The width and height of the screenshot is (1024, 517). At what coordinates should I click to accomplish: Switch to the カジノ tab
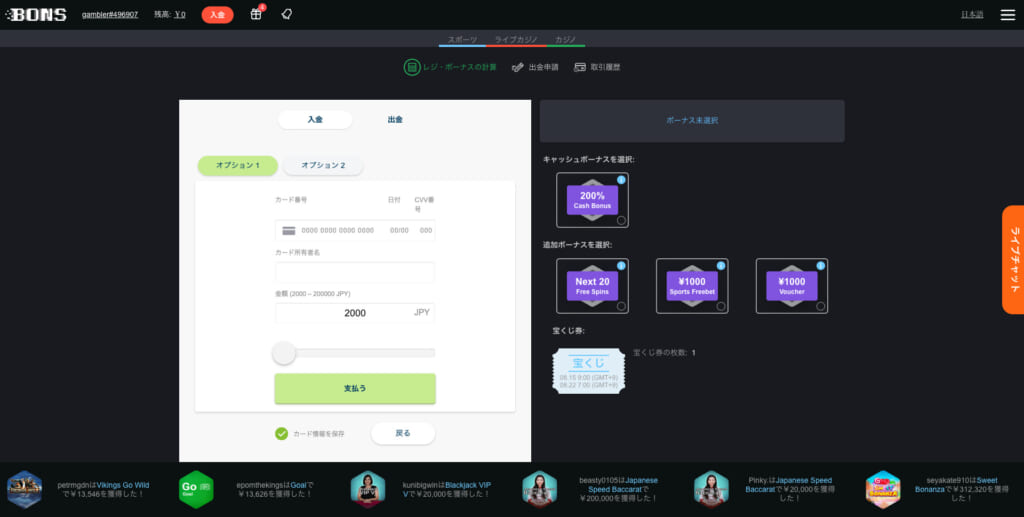pyautogui.click(x=566, y=40)
